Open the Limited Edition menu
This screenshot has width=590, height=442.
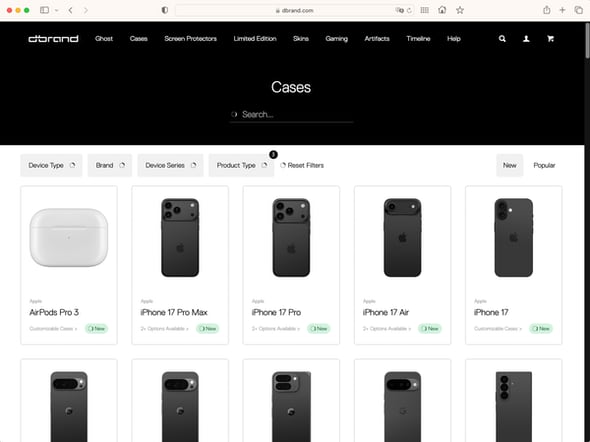[255, 38]
